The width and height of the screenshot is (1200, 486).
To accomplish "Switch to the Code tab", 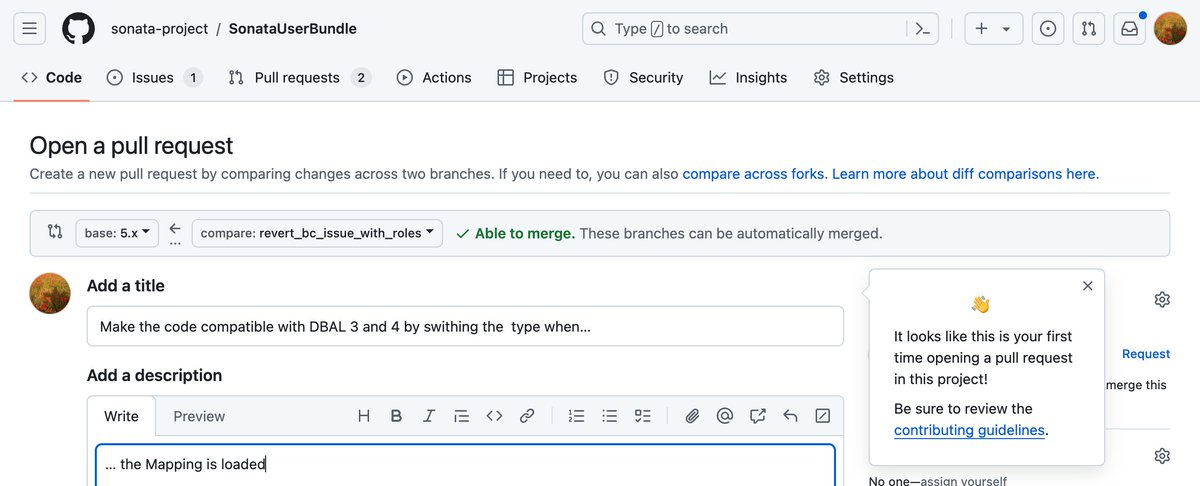I will pyautogui.click(x=52, y=77).
